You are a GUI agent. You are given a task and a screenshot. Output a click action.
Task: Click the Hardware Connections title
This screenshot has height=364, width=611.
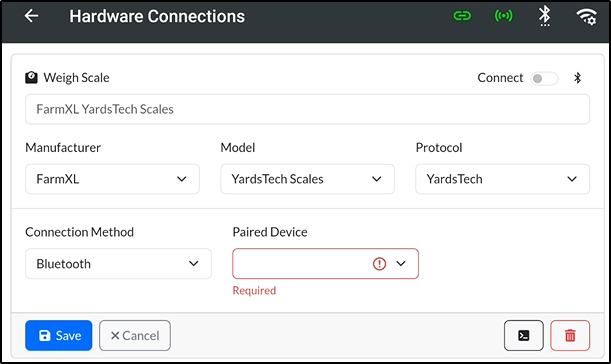[x=157, y=16]
